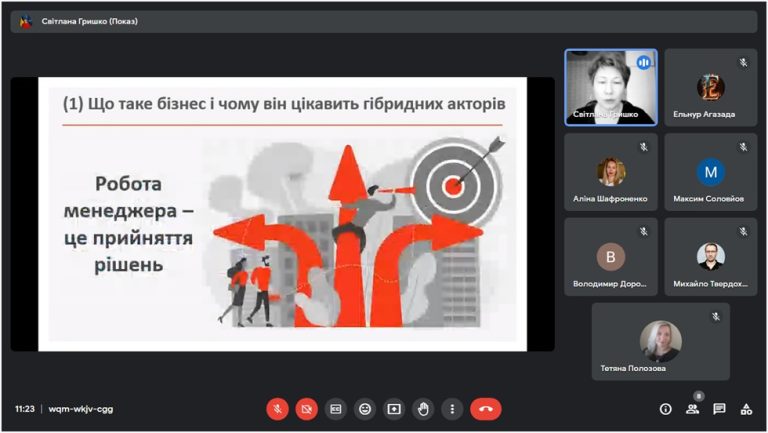768x433 pixels.
Task: Select Світлана Гришко video tile
Action: [x=611, y=88]
